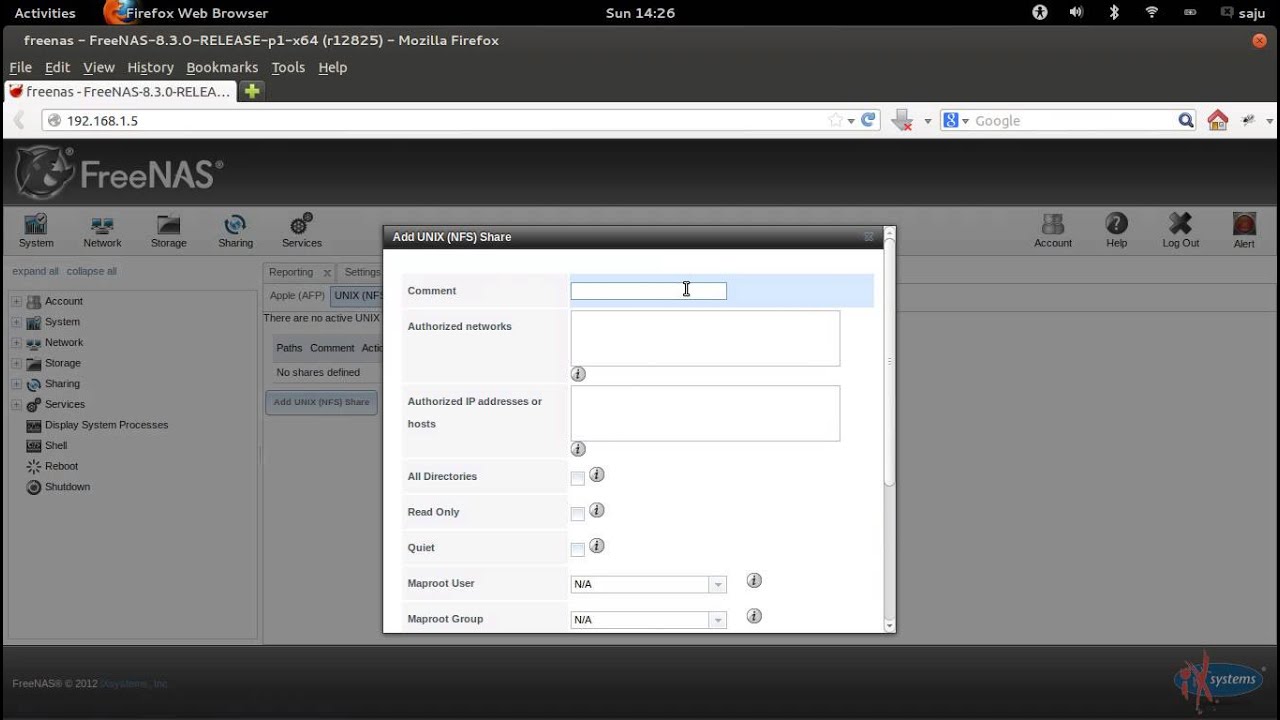Screen dimensions: 1280x720
Task: Select the Apple (AFP) tab
Action: click(x=297, y=296)
